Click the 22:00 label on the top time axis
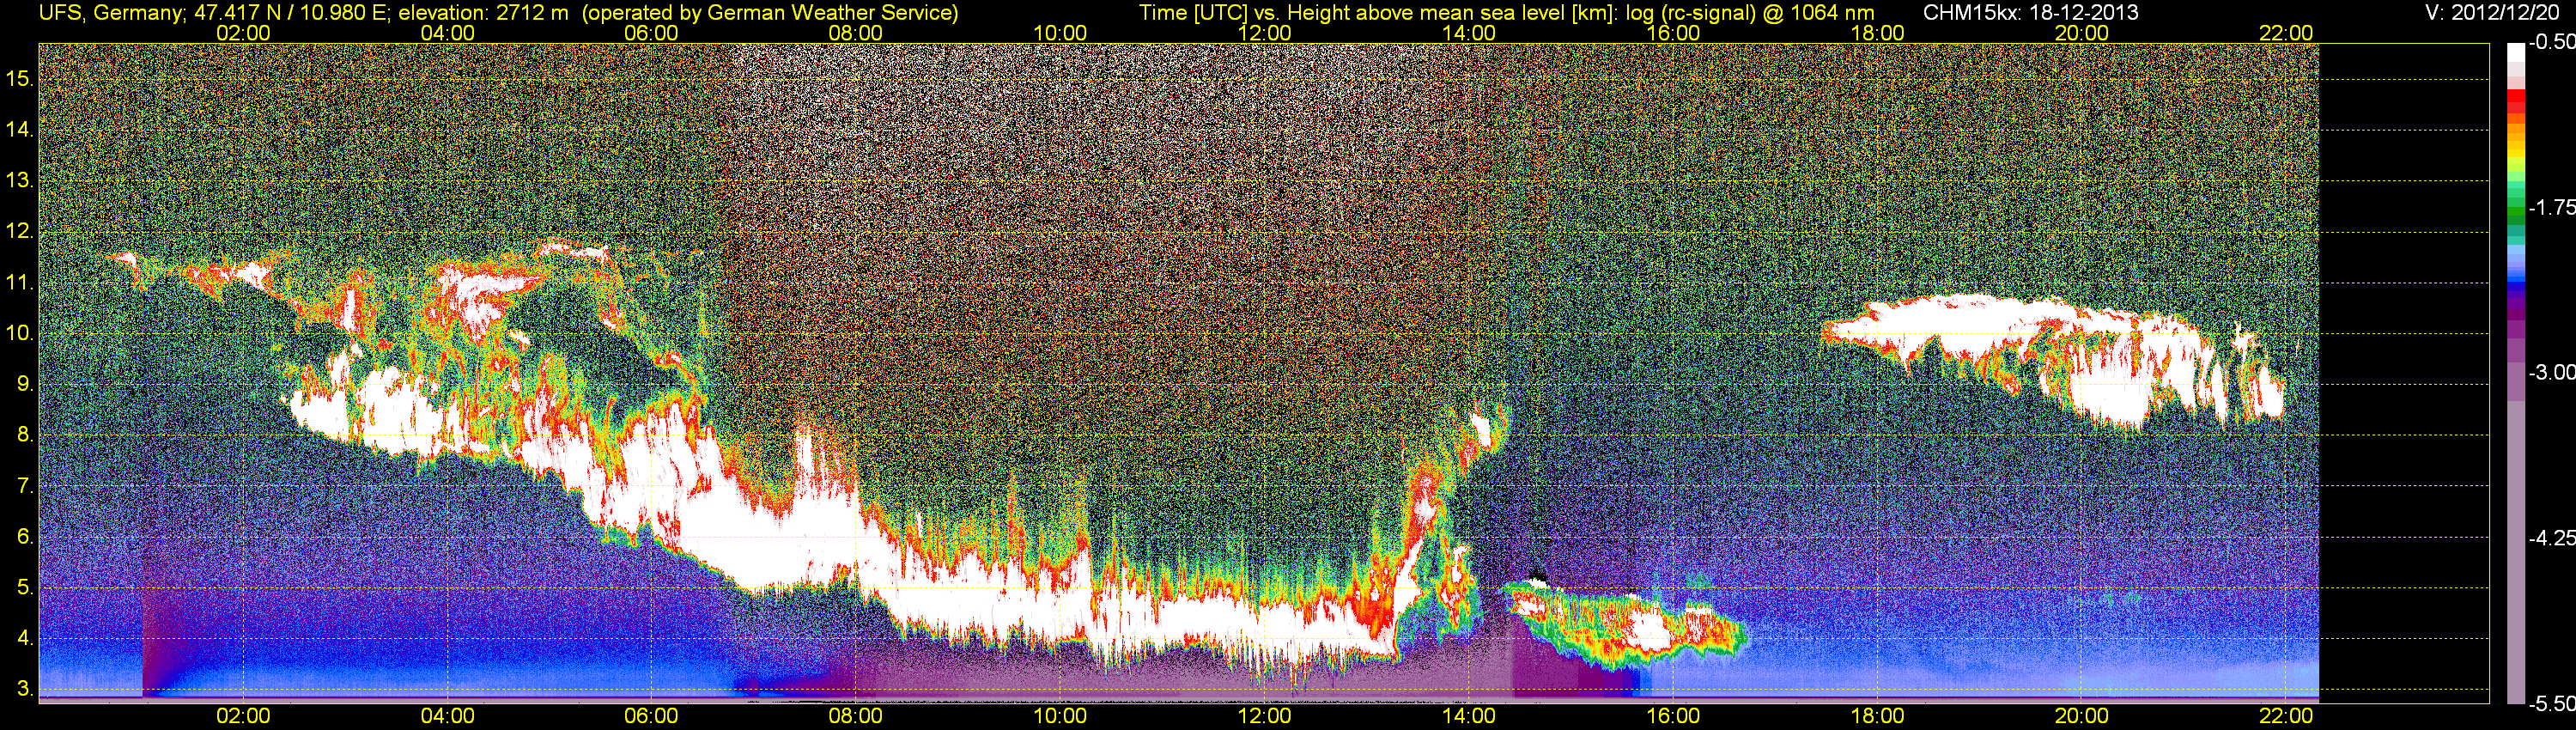2576x730 pixels. point(2286,32)
